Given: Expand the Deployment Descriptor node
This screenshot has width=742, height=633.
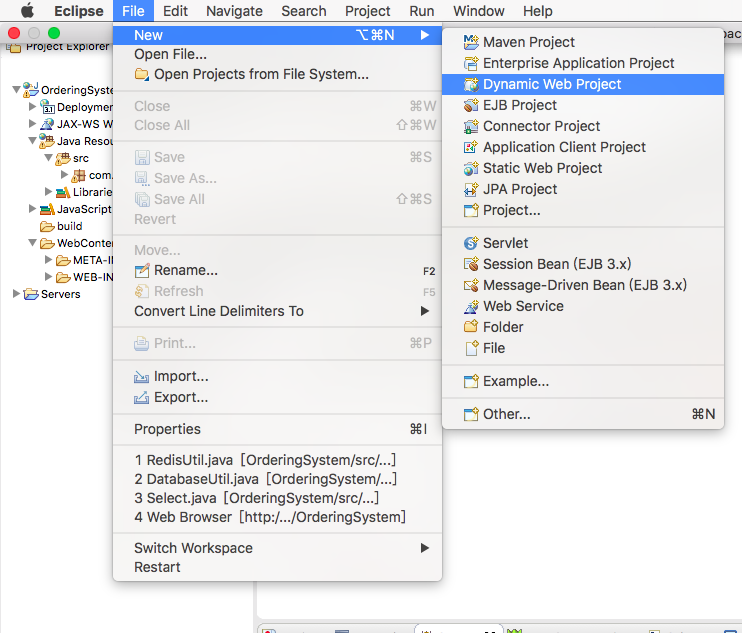Looking at the screenshot, I should (32, 106).
